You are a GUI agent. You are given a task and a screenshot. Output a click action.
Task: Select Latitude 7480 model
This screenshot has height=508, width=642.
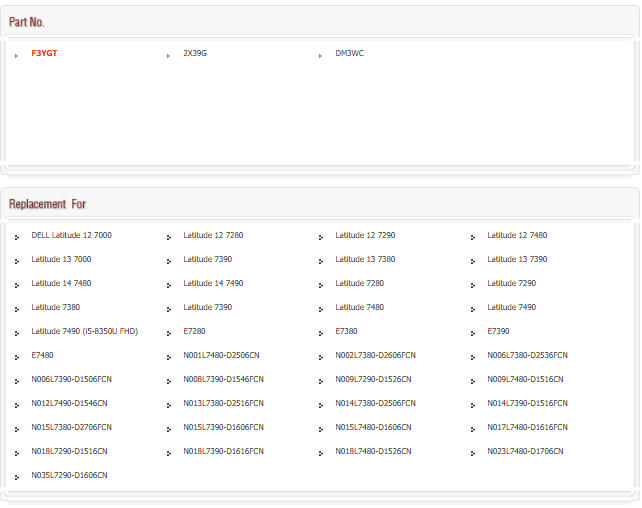tap(359, 307)
